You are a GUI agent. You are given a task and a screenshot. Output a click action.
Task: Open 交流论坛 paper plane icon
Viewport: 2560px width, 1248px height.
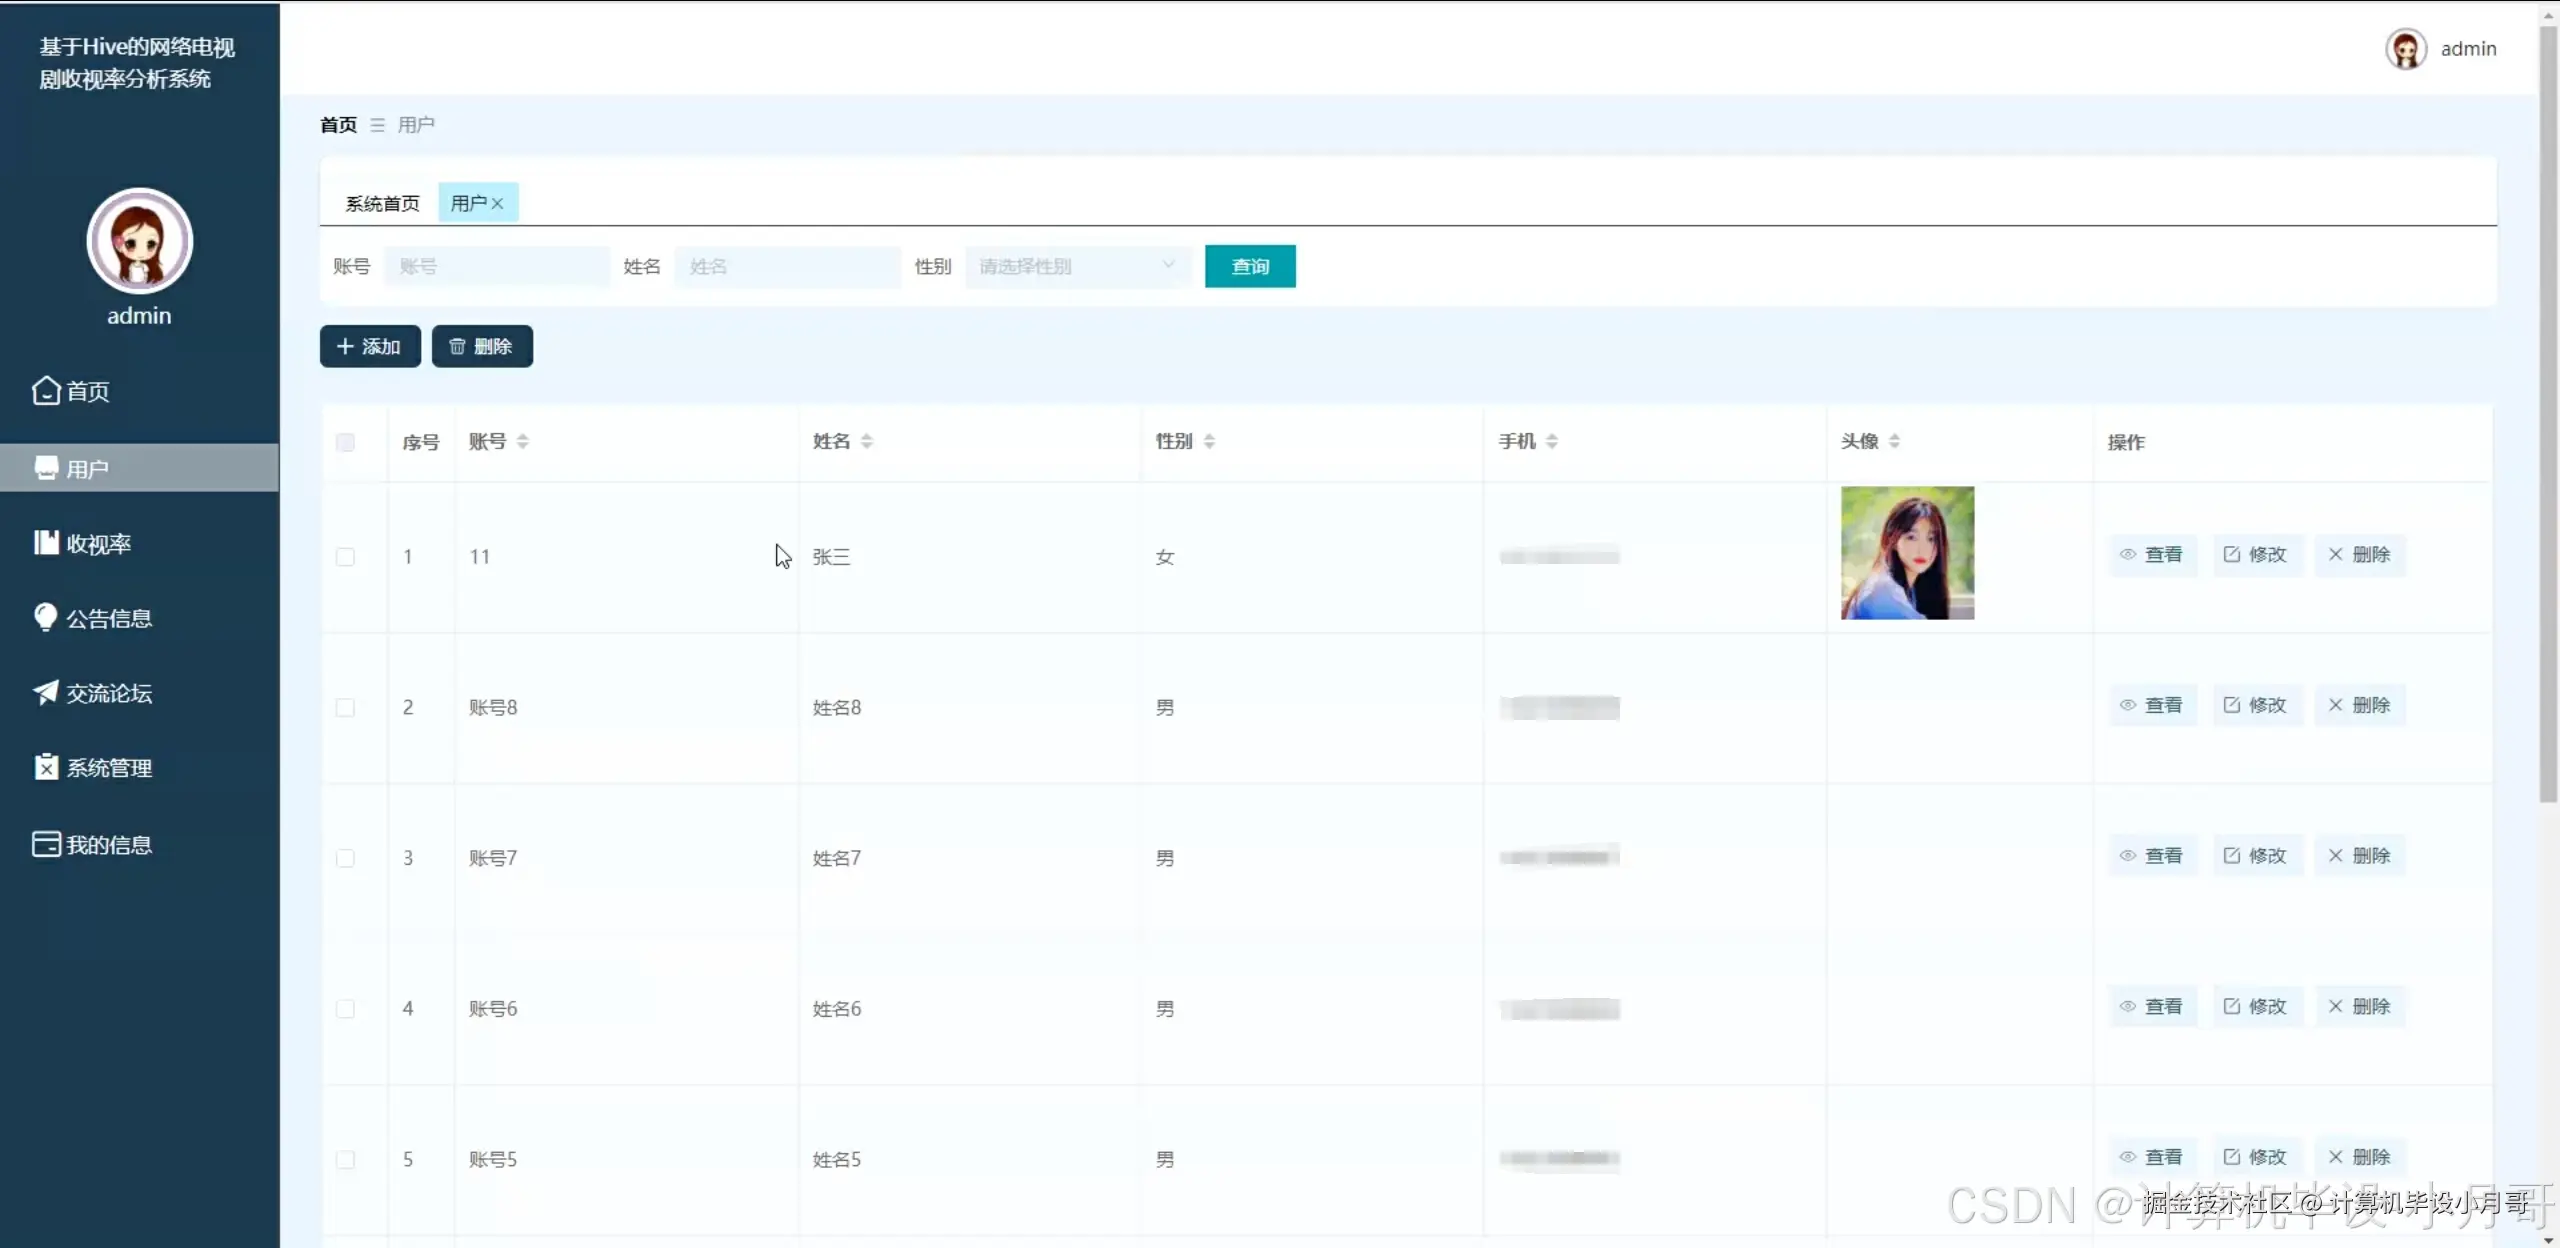46,692
